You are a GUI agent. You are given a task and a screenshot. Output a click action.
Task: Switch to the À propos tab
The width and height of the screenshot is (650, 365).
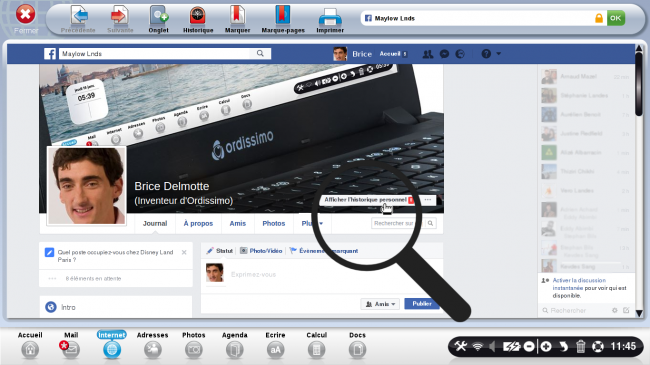pos(198,223)
